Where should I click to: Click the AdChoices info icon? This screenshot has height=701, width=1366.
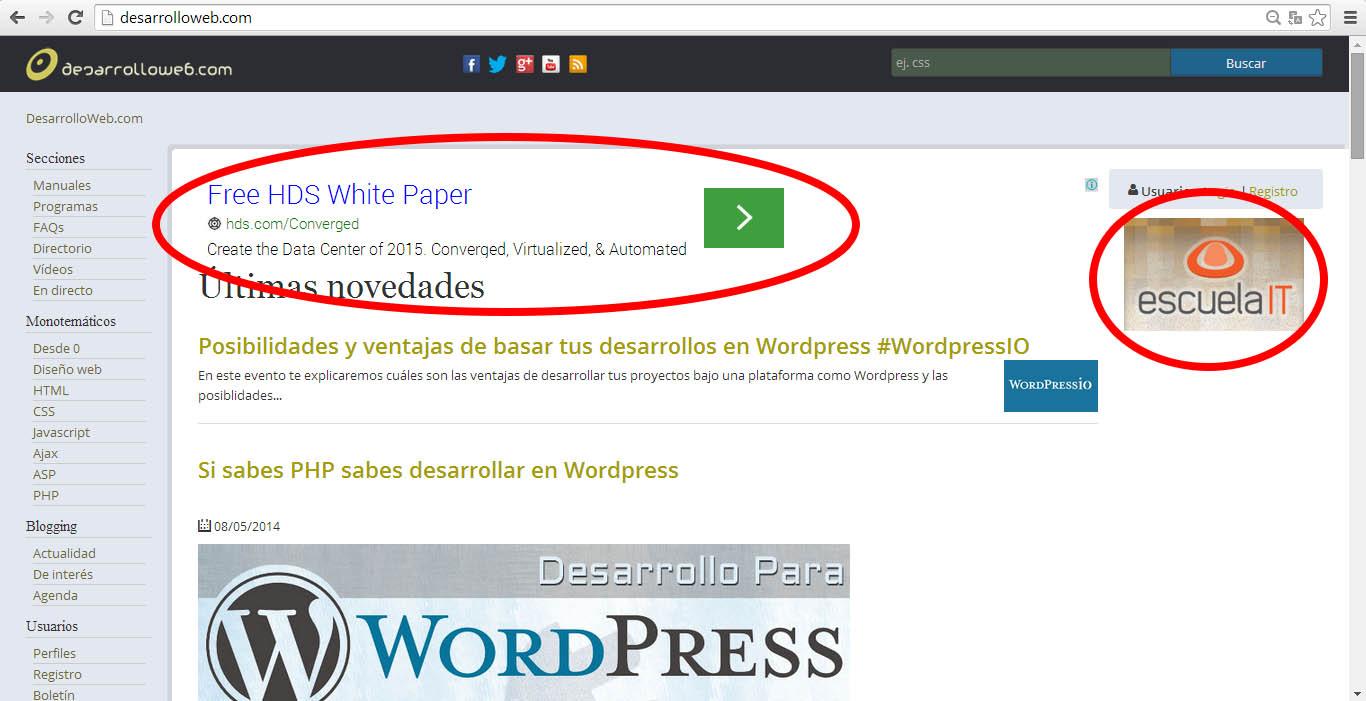1091,184
